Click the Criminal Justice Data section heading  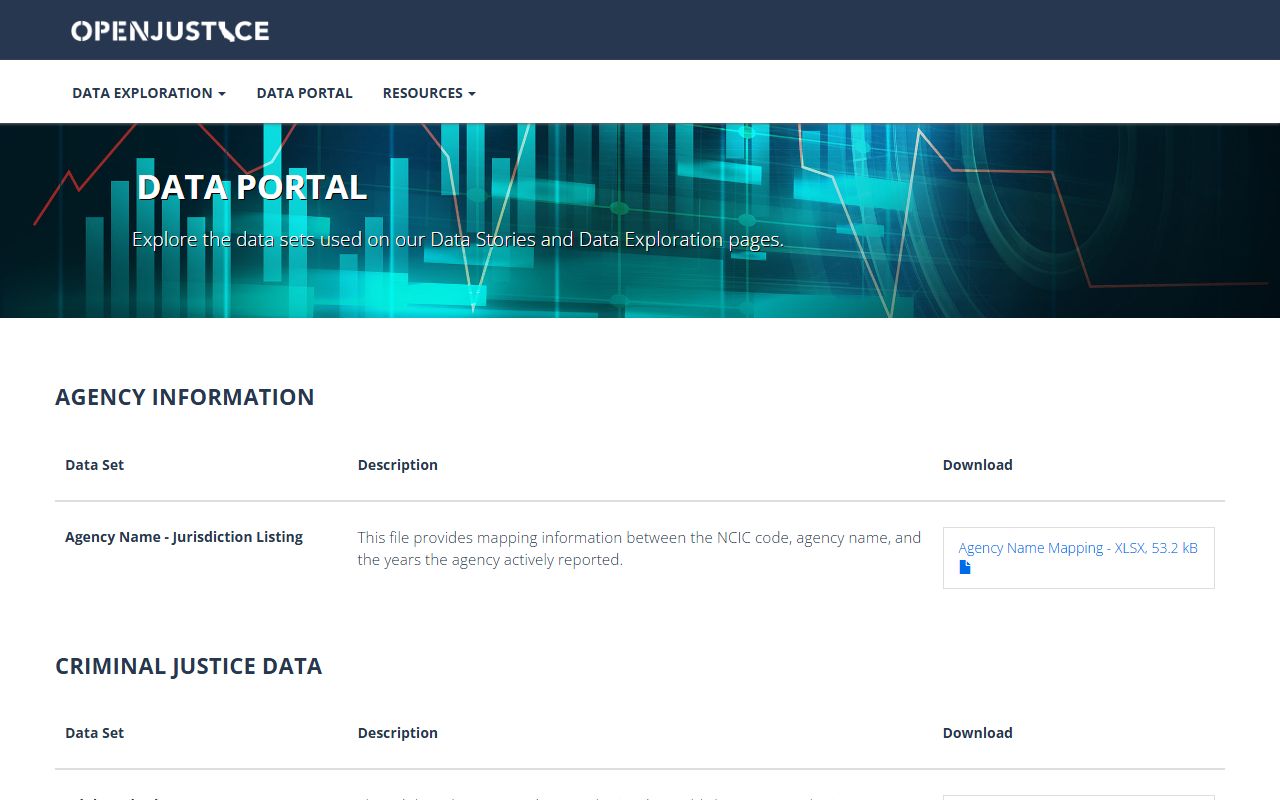[x=189, y=667]
